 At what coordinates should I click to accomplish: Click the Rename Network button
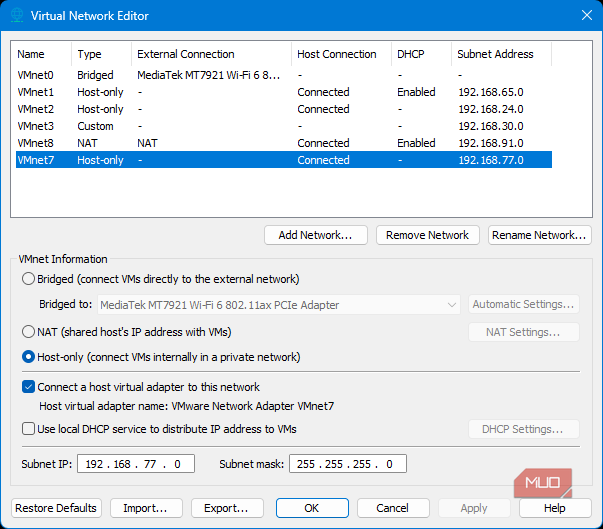coord(540,235)
